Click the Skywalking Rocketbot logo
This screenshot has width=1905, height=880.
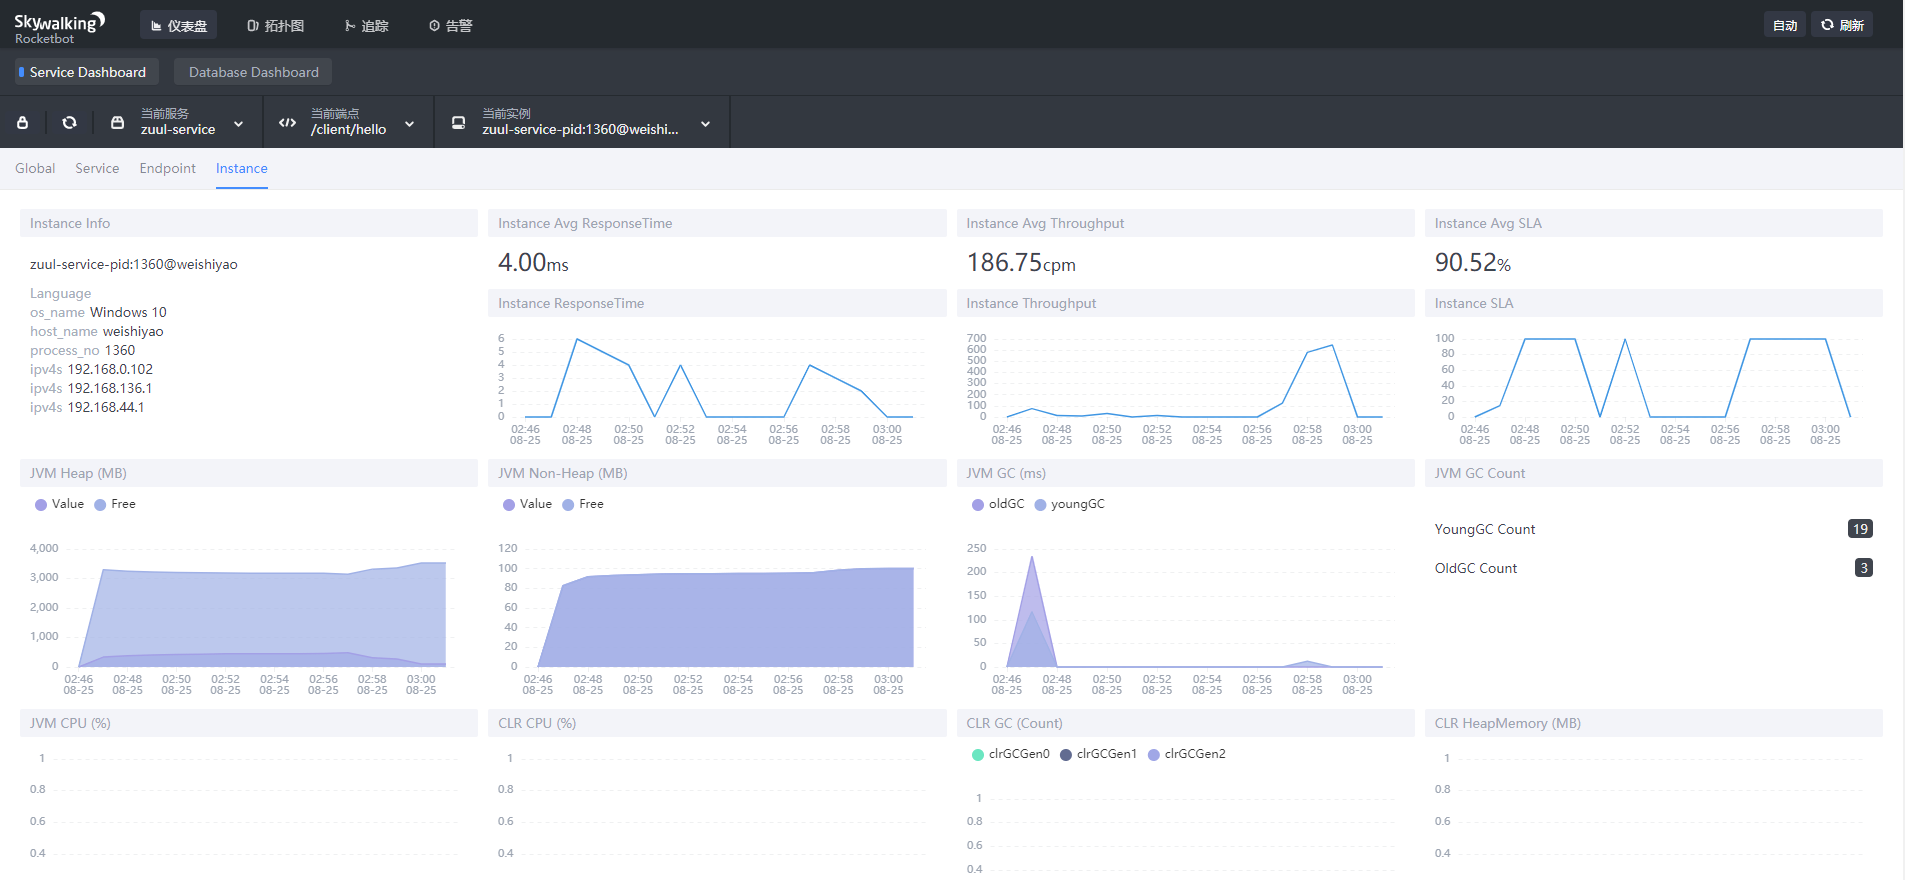[59, 27]
